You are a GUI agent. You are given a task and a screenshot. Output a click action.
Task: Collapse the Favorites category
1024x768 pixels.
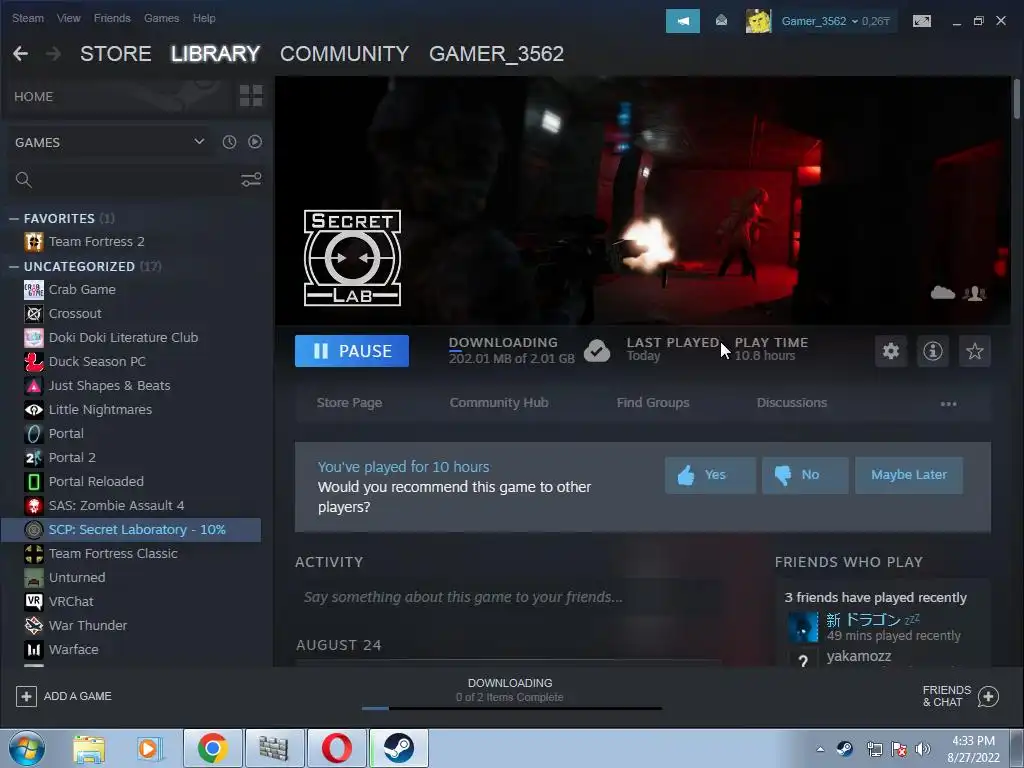pyautogui.click(x=14, y=218)
